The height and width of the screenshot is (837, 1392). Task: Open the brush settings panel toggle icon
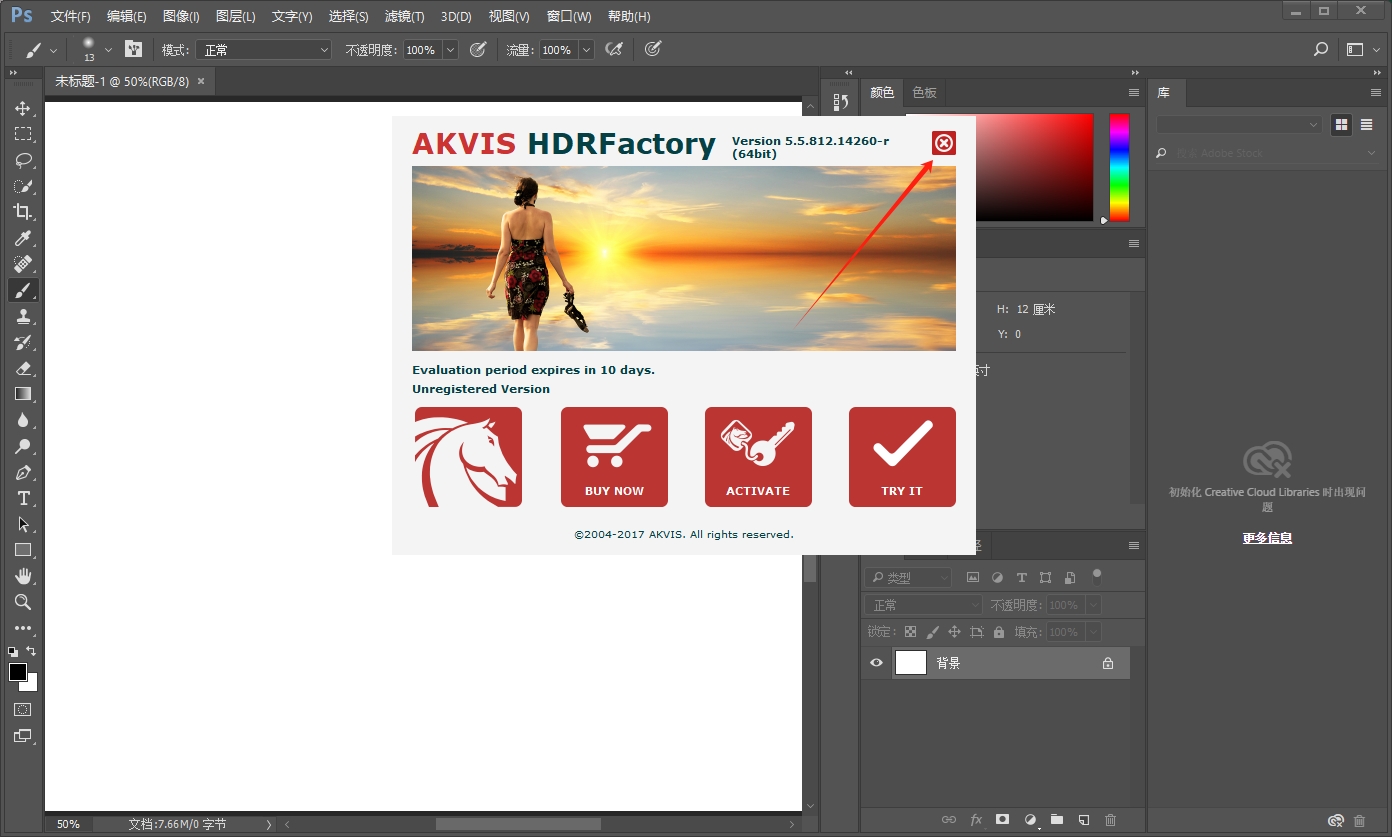coord(134,49)
